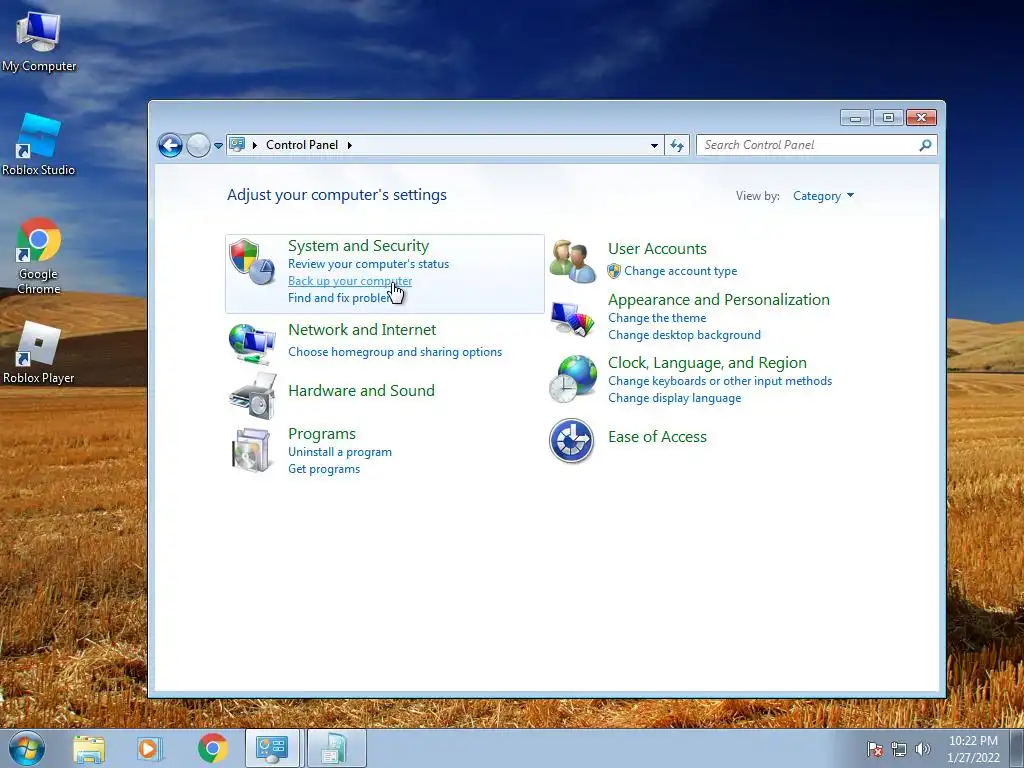Click the greyed Forward navigation button

(198, 145)
